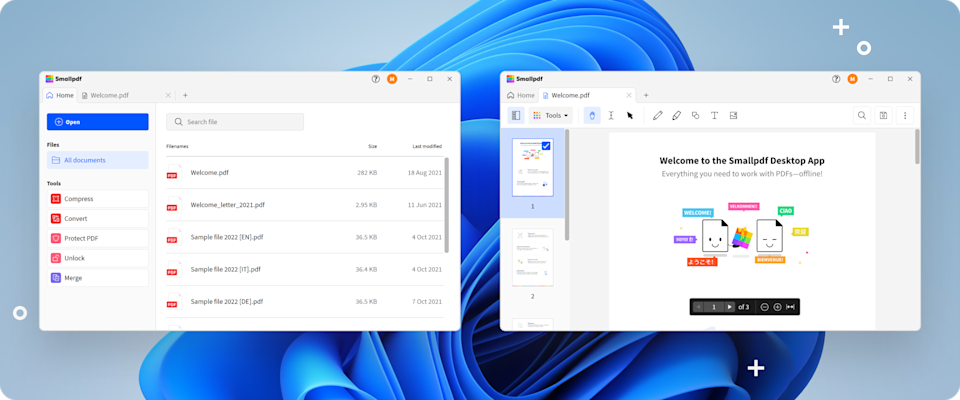Sort by the Filenames column header
The height and width of the screenshot is (400, 960).
point(178,146)
